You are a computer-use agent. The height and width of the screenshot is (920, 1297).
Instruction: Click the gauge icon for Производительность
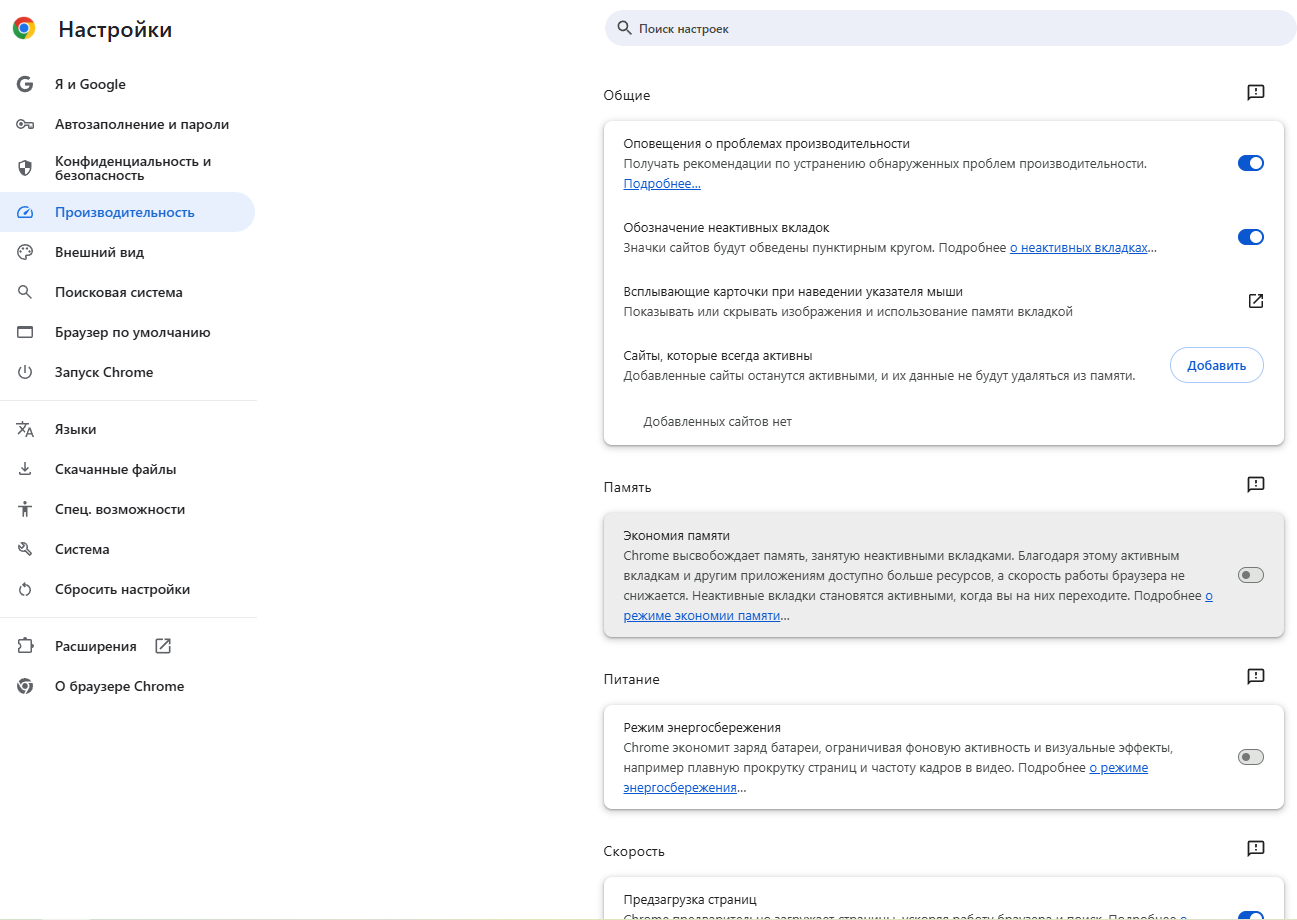click(25, 212)
